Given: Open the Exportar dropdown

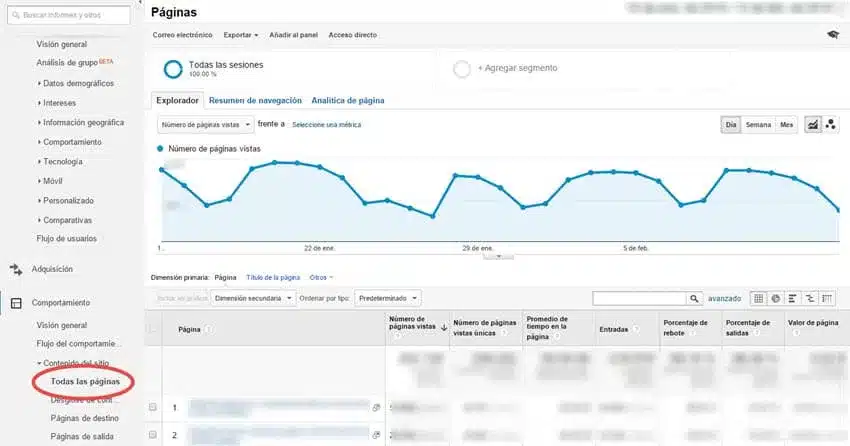Looking at the screenshot, I should tap(241, 35).
